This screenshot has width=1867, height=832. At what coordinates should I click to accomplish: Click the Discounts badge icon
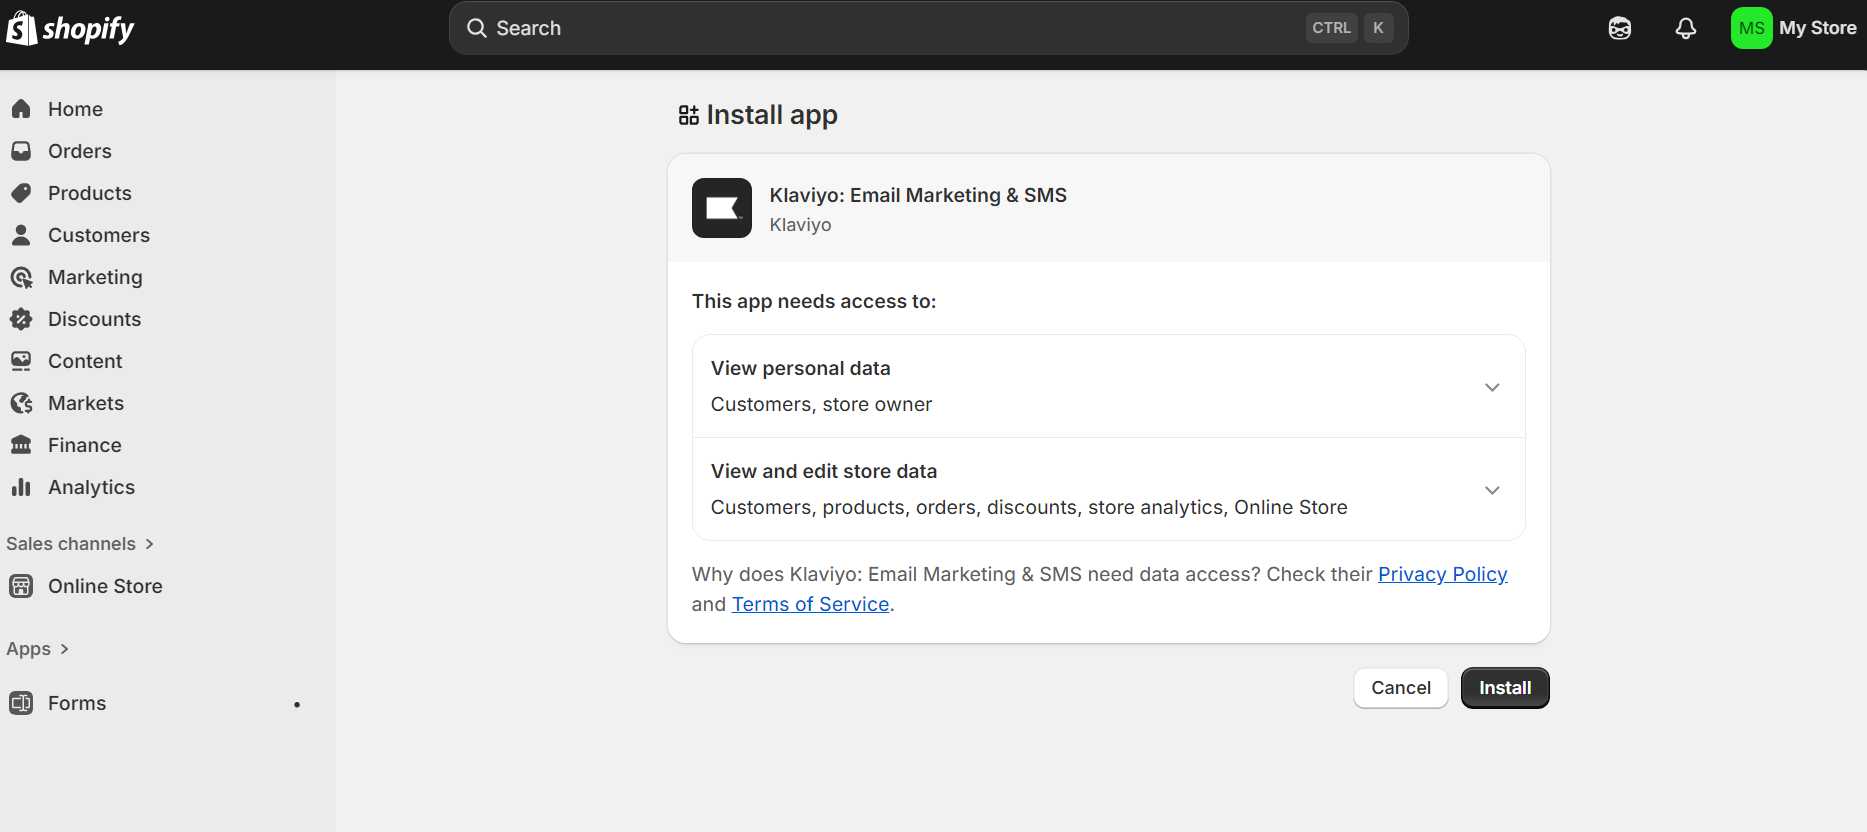pyautogui.click(x=21, y=319)
